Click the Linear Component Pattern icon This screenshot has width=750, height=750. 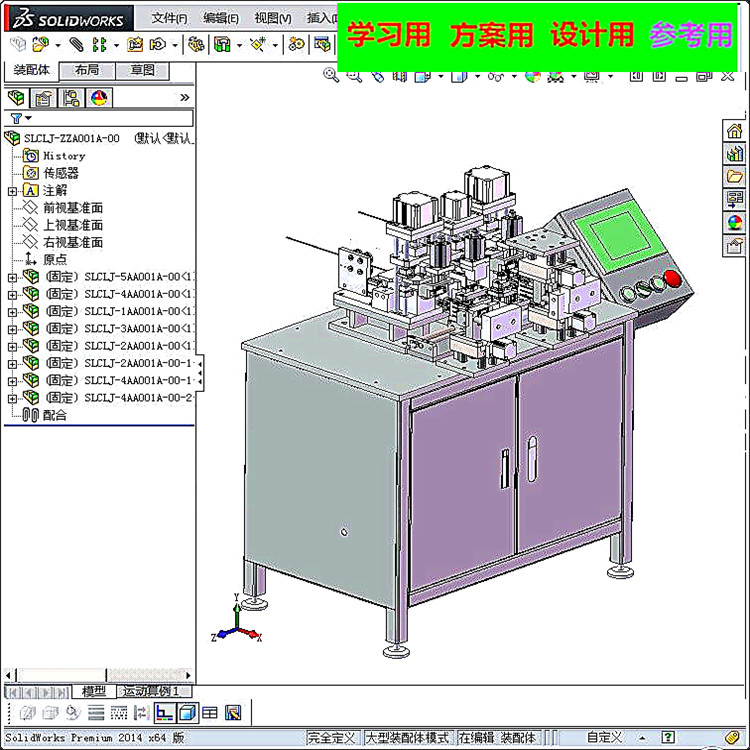tap(99, 45)
